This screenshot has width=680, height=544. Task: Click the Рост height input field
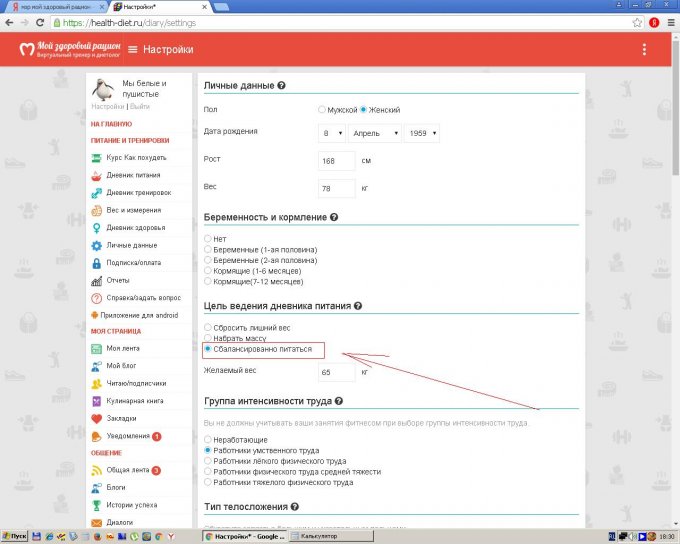[x=337, y=160]
